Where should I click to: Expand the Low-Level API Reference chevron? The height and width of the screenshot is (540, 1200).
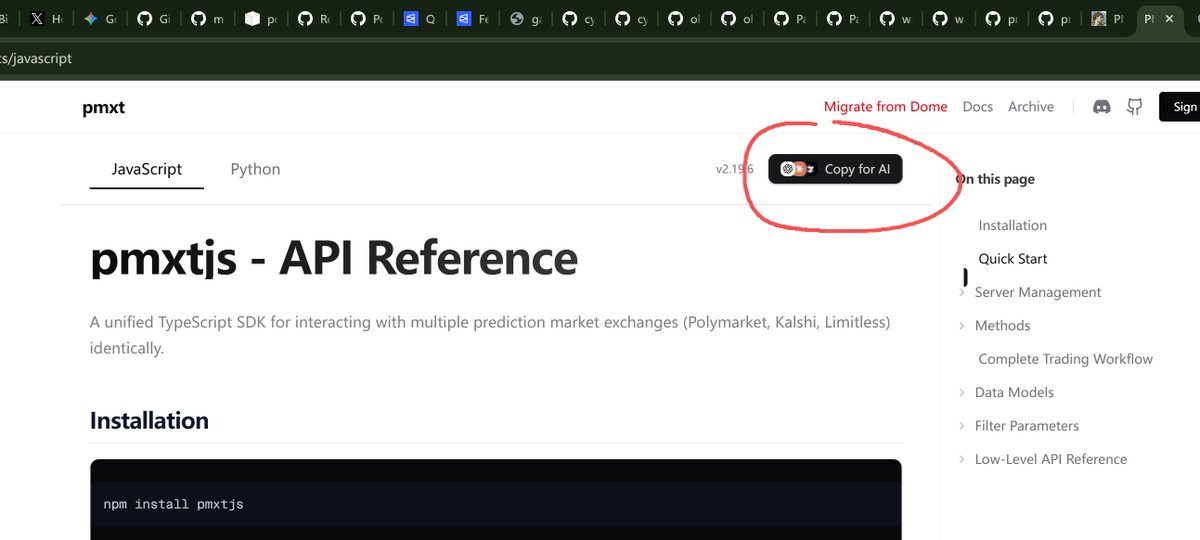(962, 460)
